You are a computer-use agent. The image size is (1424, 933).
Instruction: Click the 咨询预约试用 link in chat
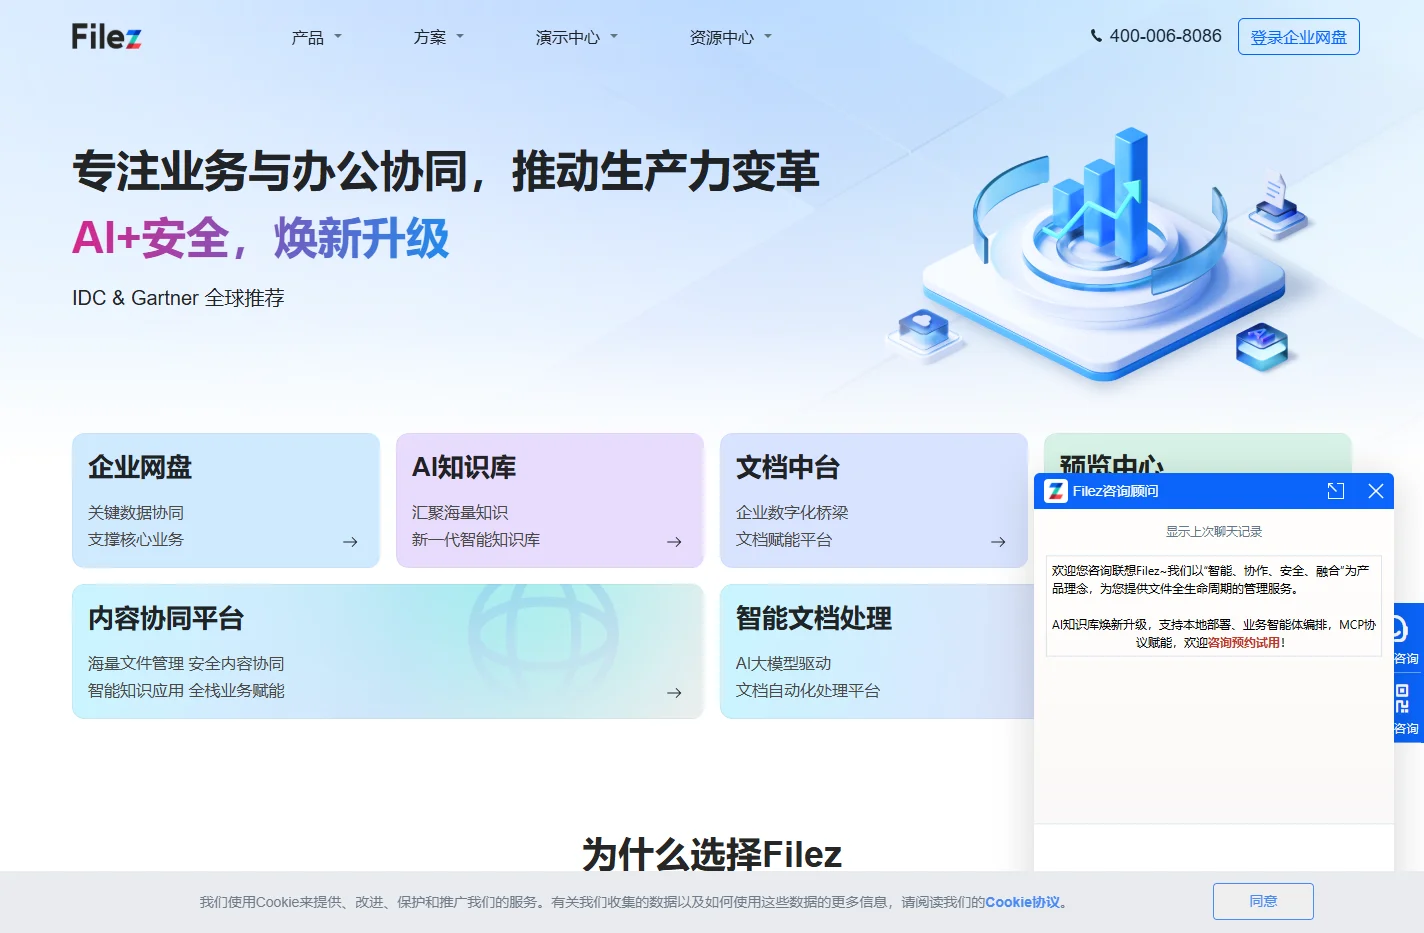pos(1244,643)
